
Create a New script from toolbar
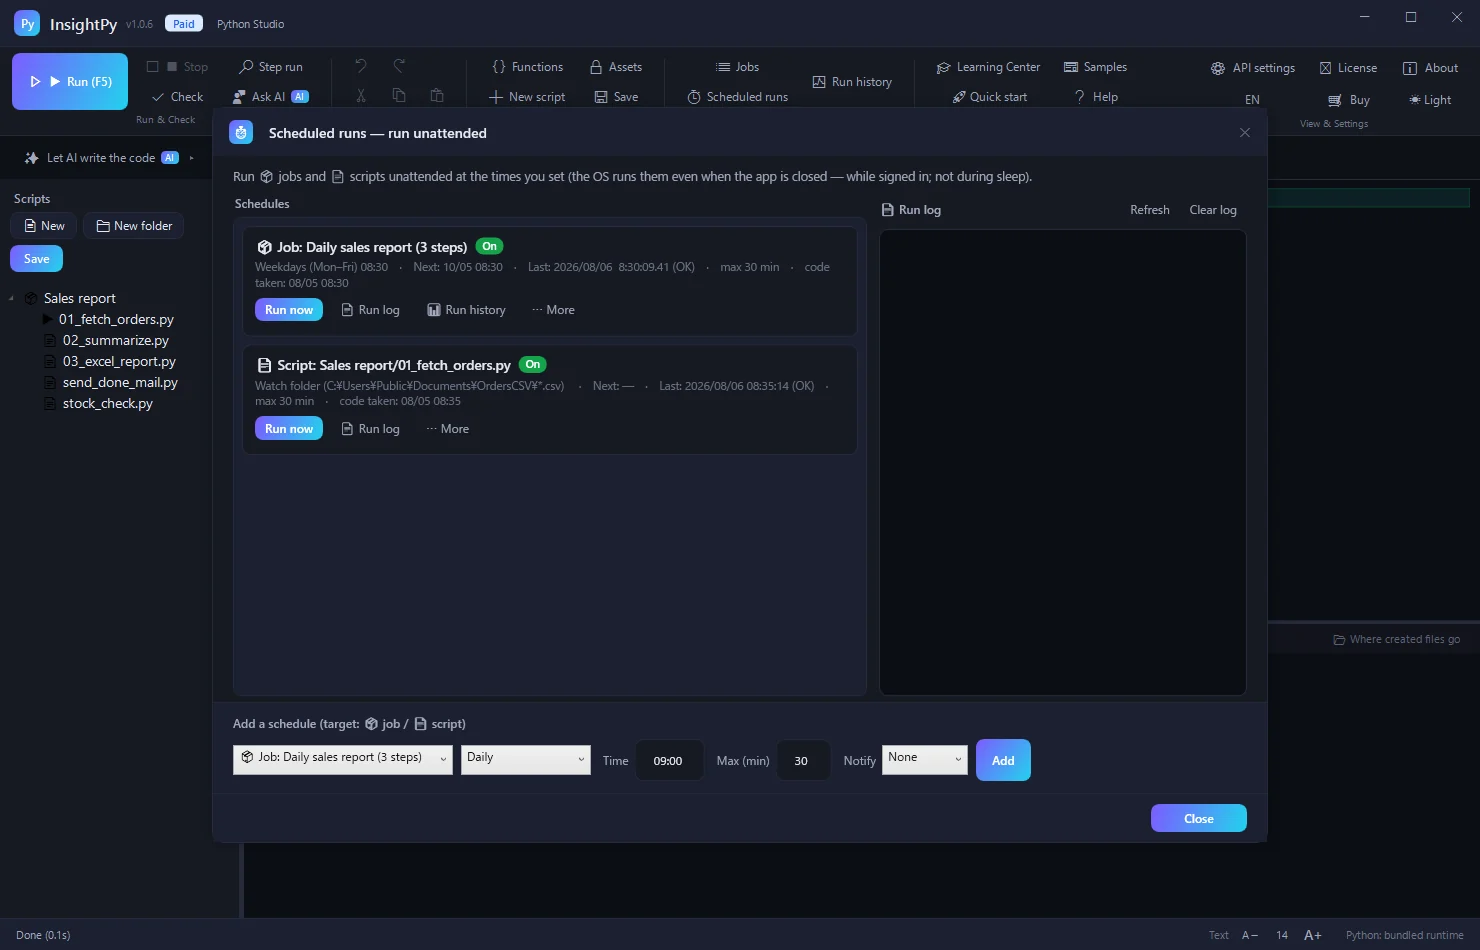pyautogui.click(x=527, y=97)
